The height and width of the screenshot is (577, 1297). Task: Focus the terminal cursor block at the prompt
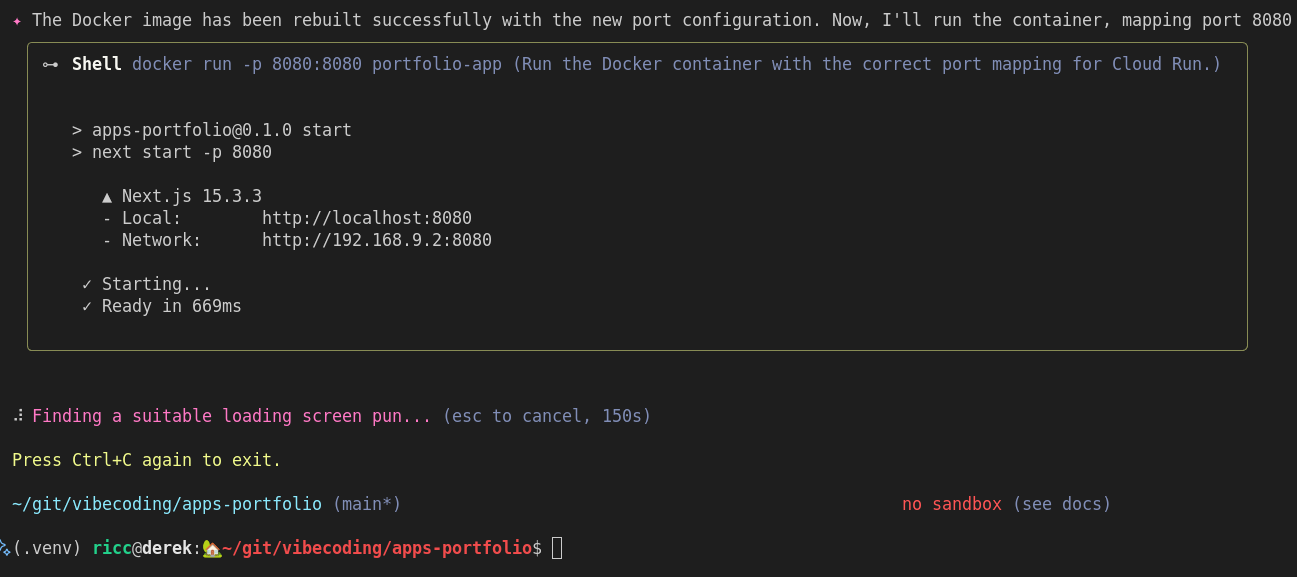557,548
